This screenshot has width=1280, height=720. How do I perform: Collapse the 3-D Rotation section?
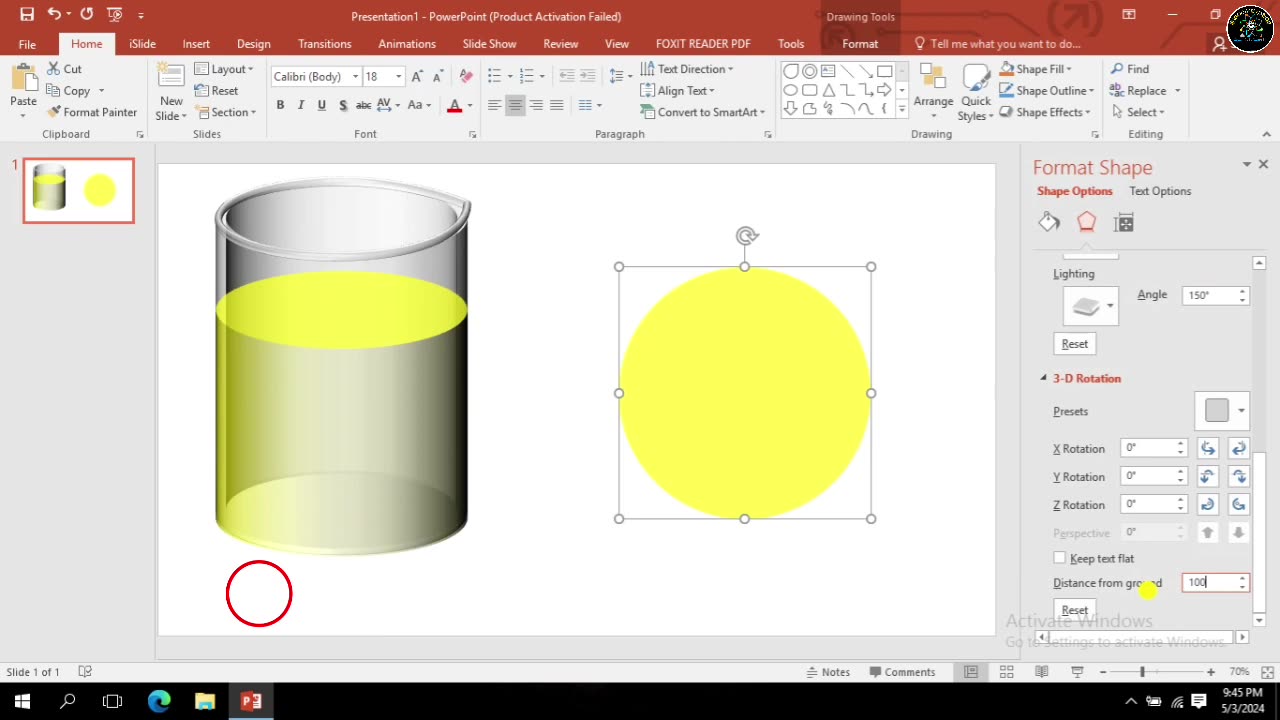click(x=1043, y=378)
